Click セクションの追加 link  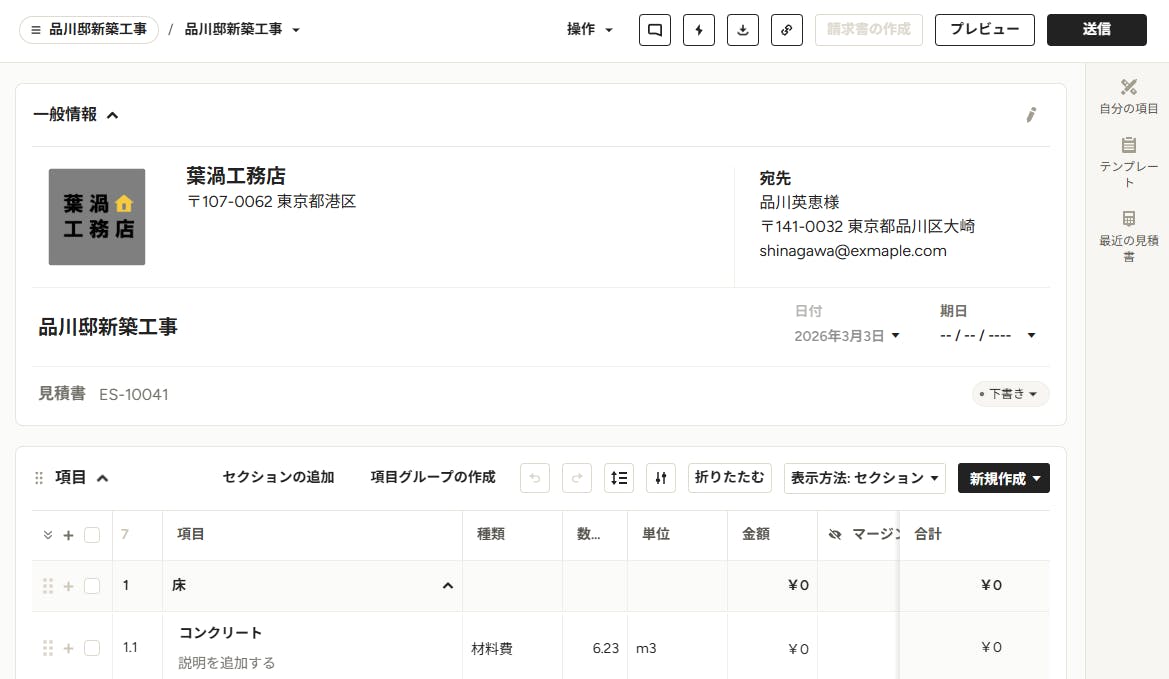(278, 477)
